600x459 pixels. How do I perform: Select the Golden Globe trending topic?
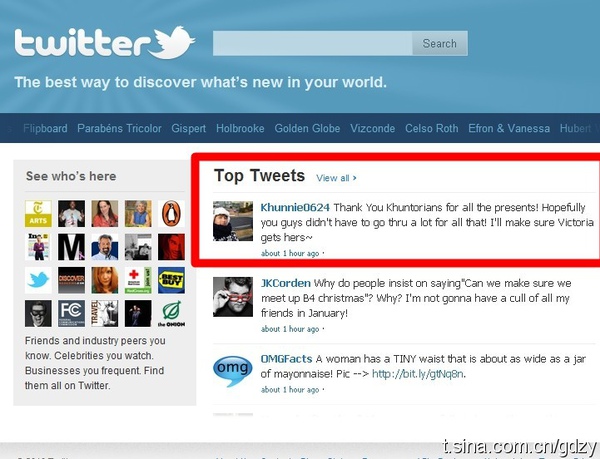pos(307,128)
